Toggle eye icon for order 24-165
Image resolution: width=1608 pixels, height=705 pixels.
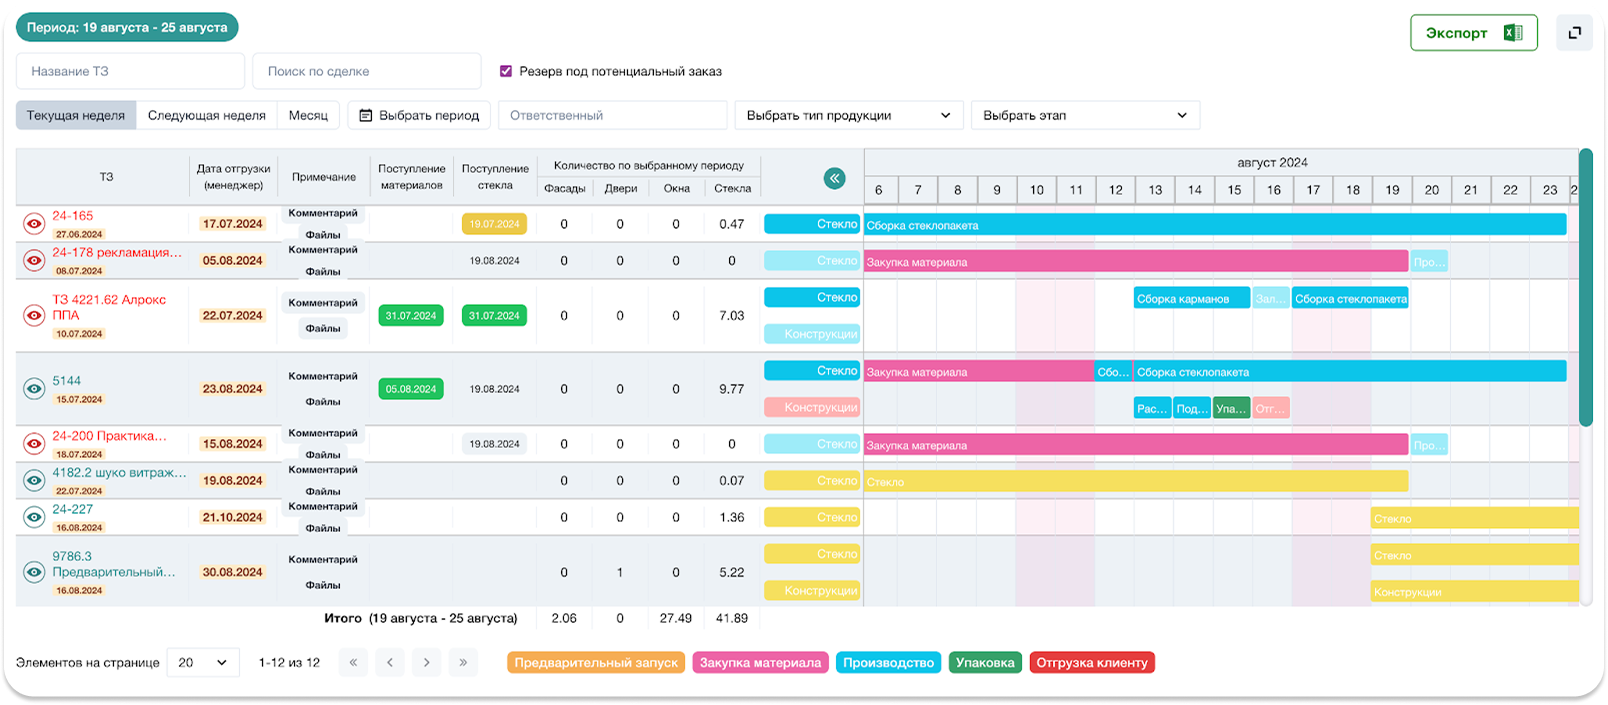(x=34, y=224)
